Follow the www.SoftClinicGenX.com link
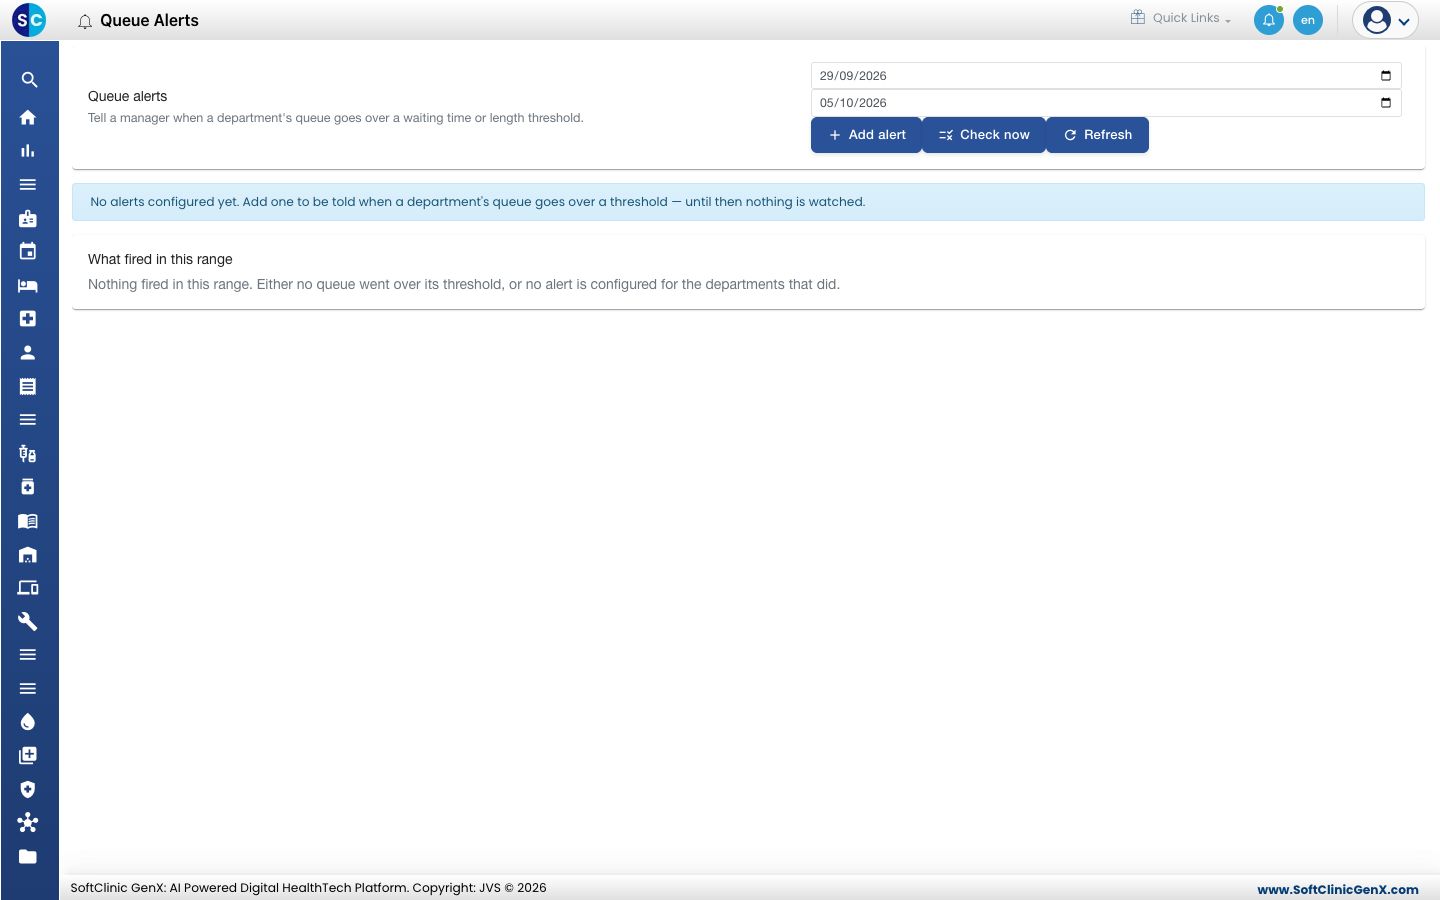Screen dimensions: 1440x900 pos(1338,889)
